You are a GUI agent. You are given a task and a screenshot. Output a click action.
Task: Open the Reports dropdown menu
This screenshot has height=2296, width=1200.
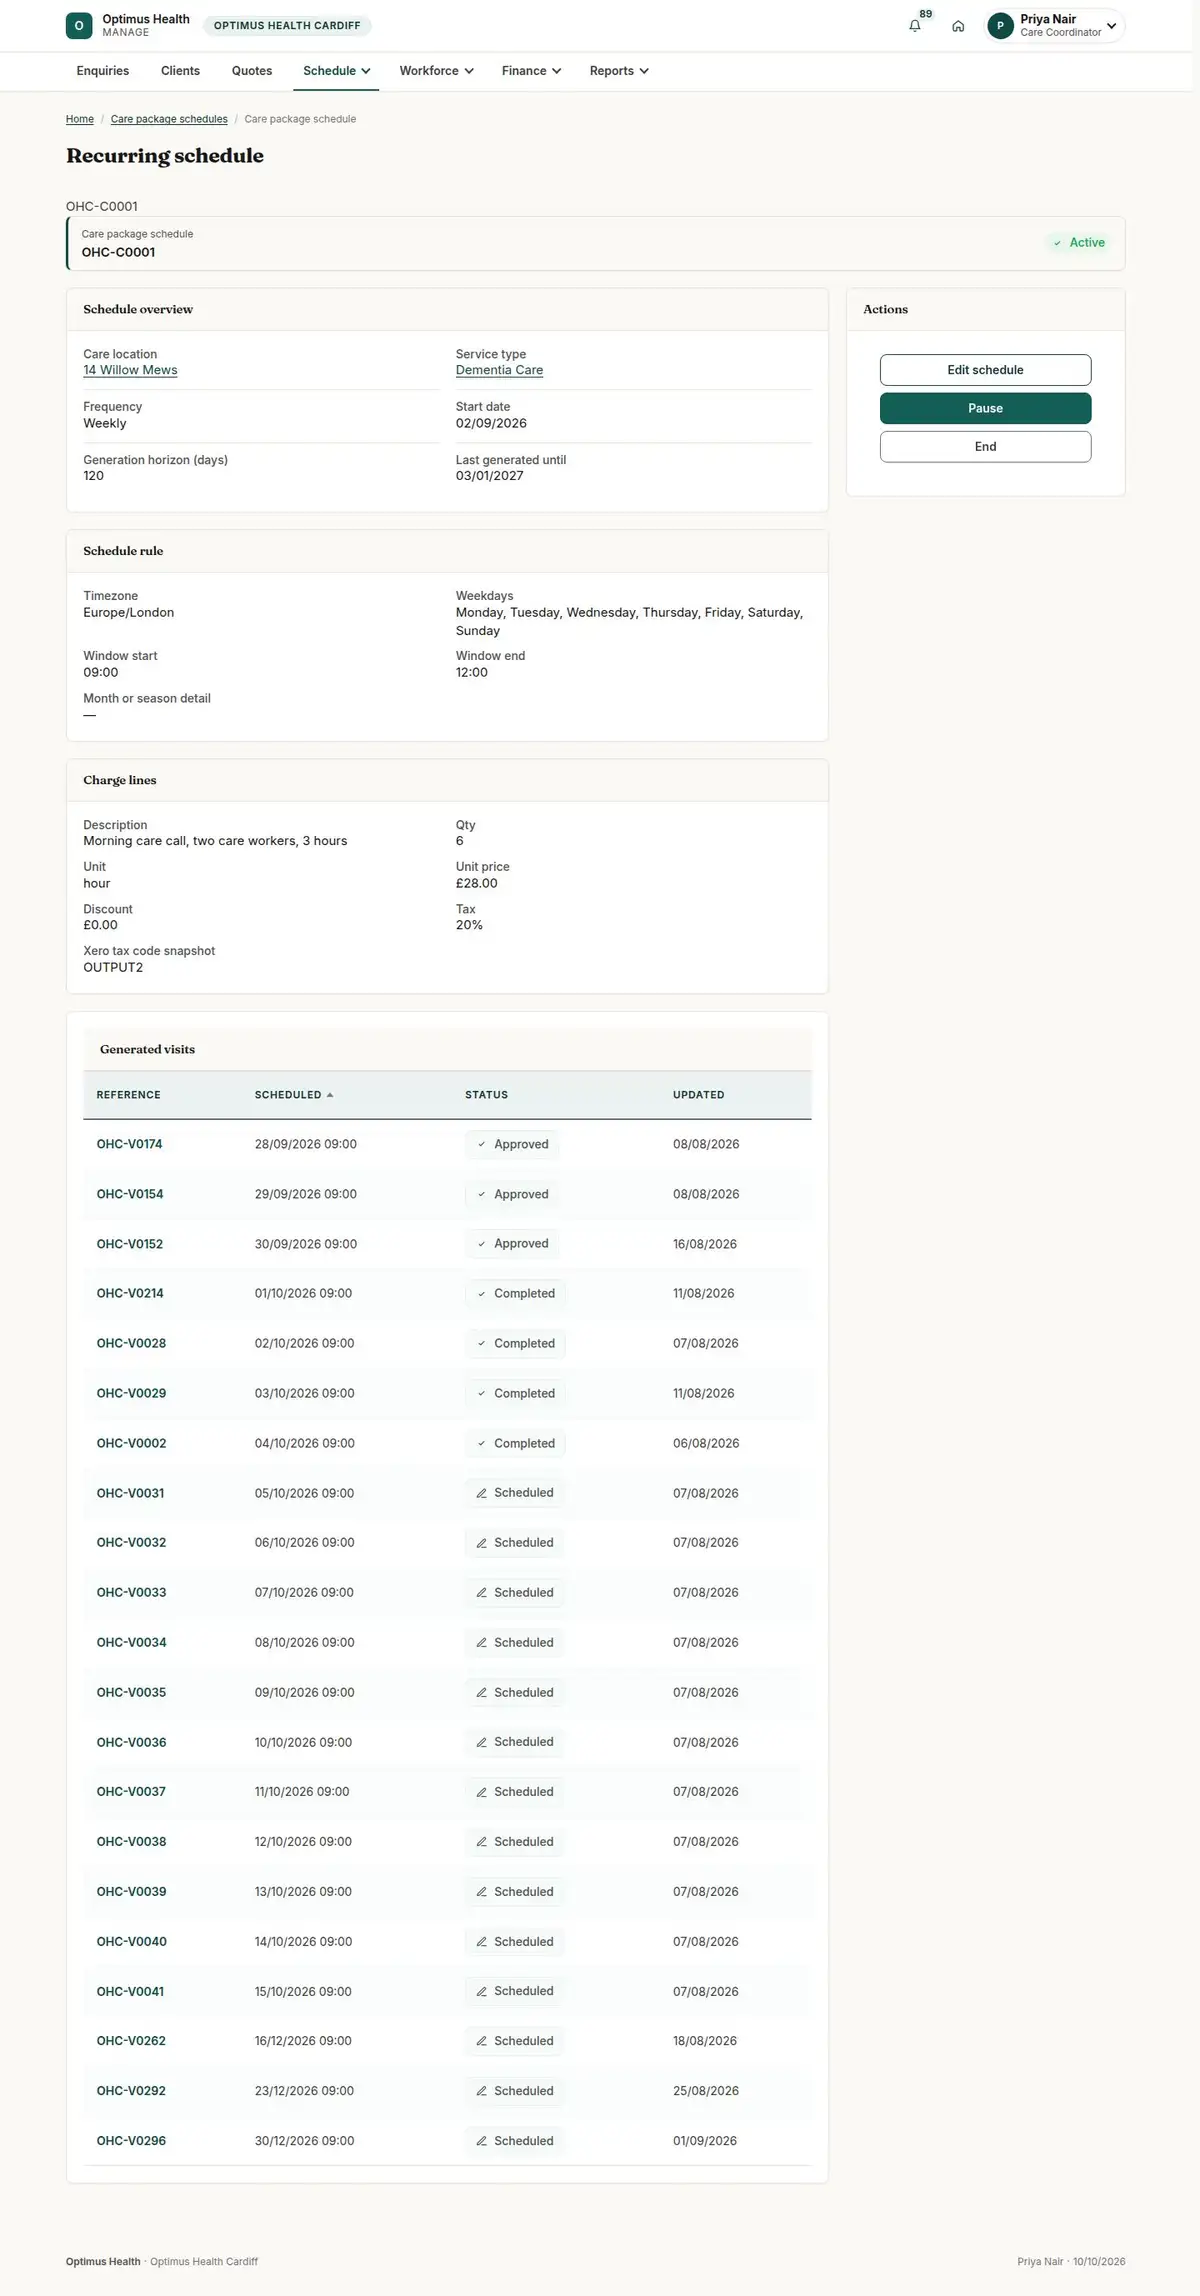pos(619,71)
